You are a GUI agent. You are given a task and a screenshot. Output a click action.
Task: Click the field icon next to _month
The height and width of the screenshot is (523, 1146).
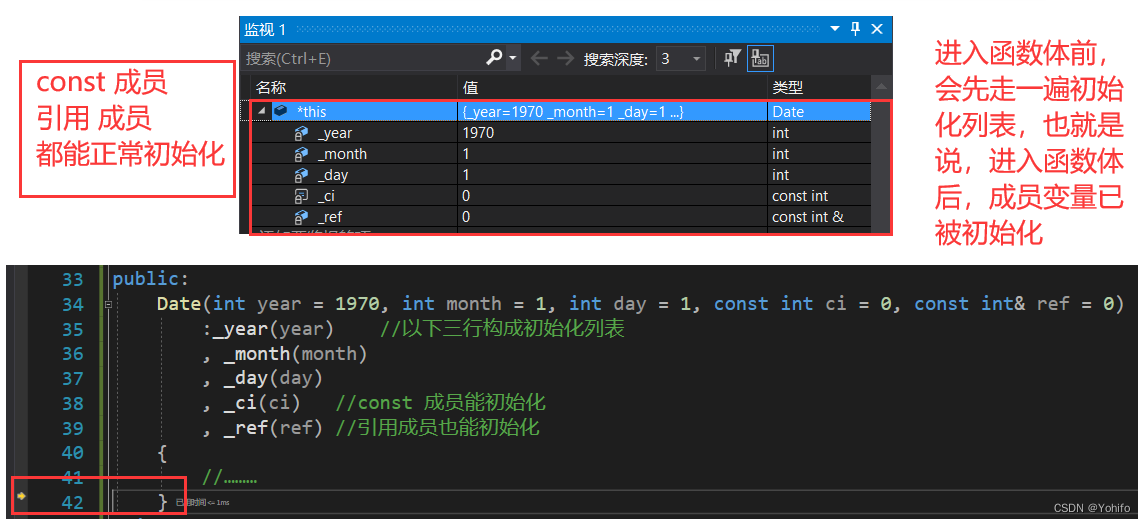(301, 154)
